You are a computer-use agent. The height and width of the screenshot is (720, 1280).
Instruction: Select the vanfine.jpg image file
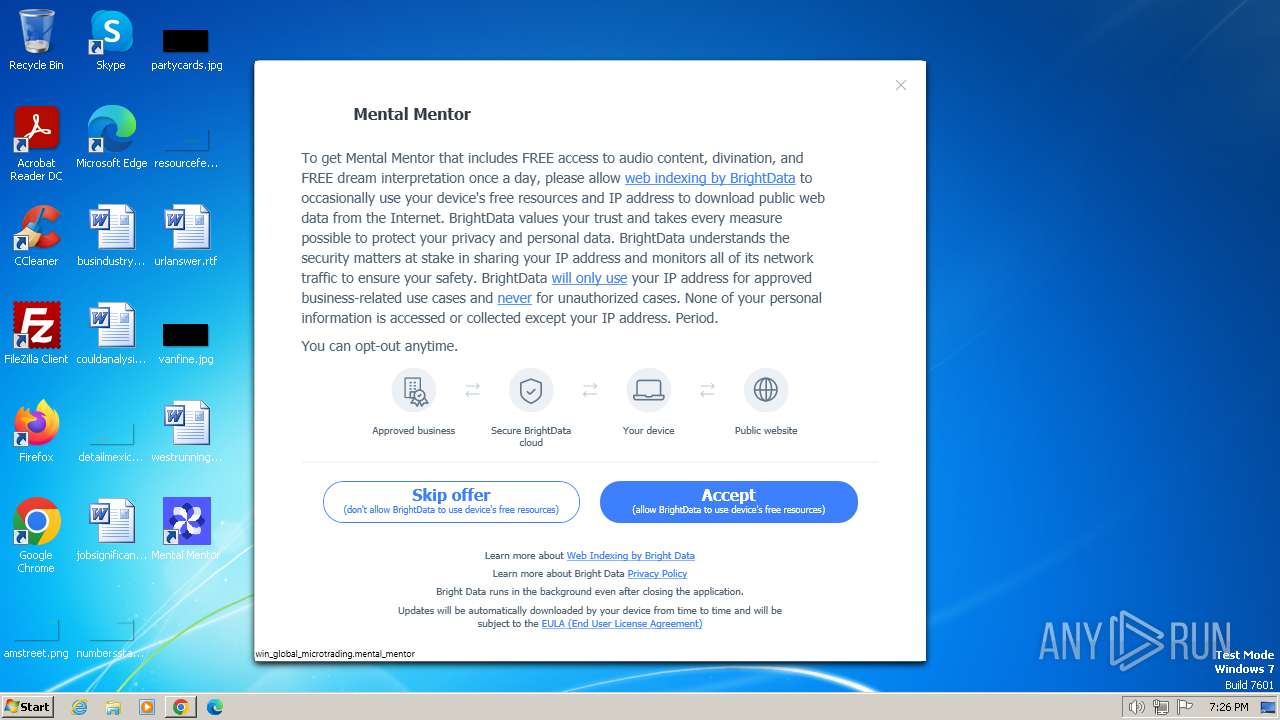tap(186, 342)
